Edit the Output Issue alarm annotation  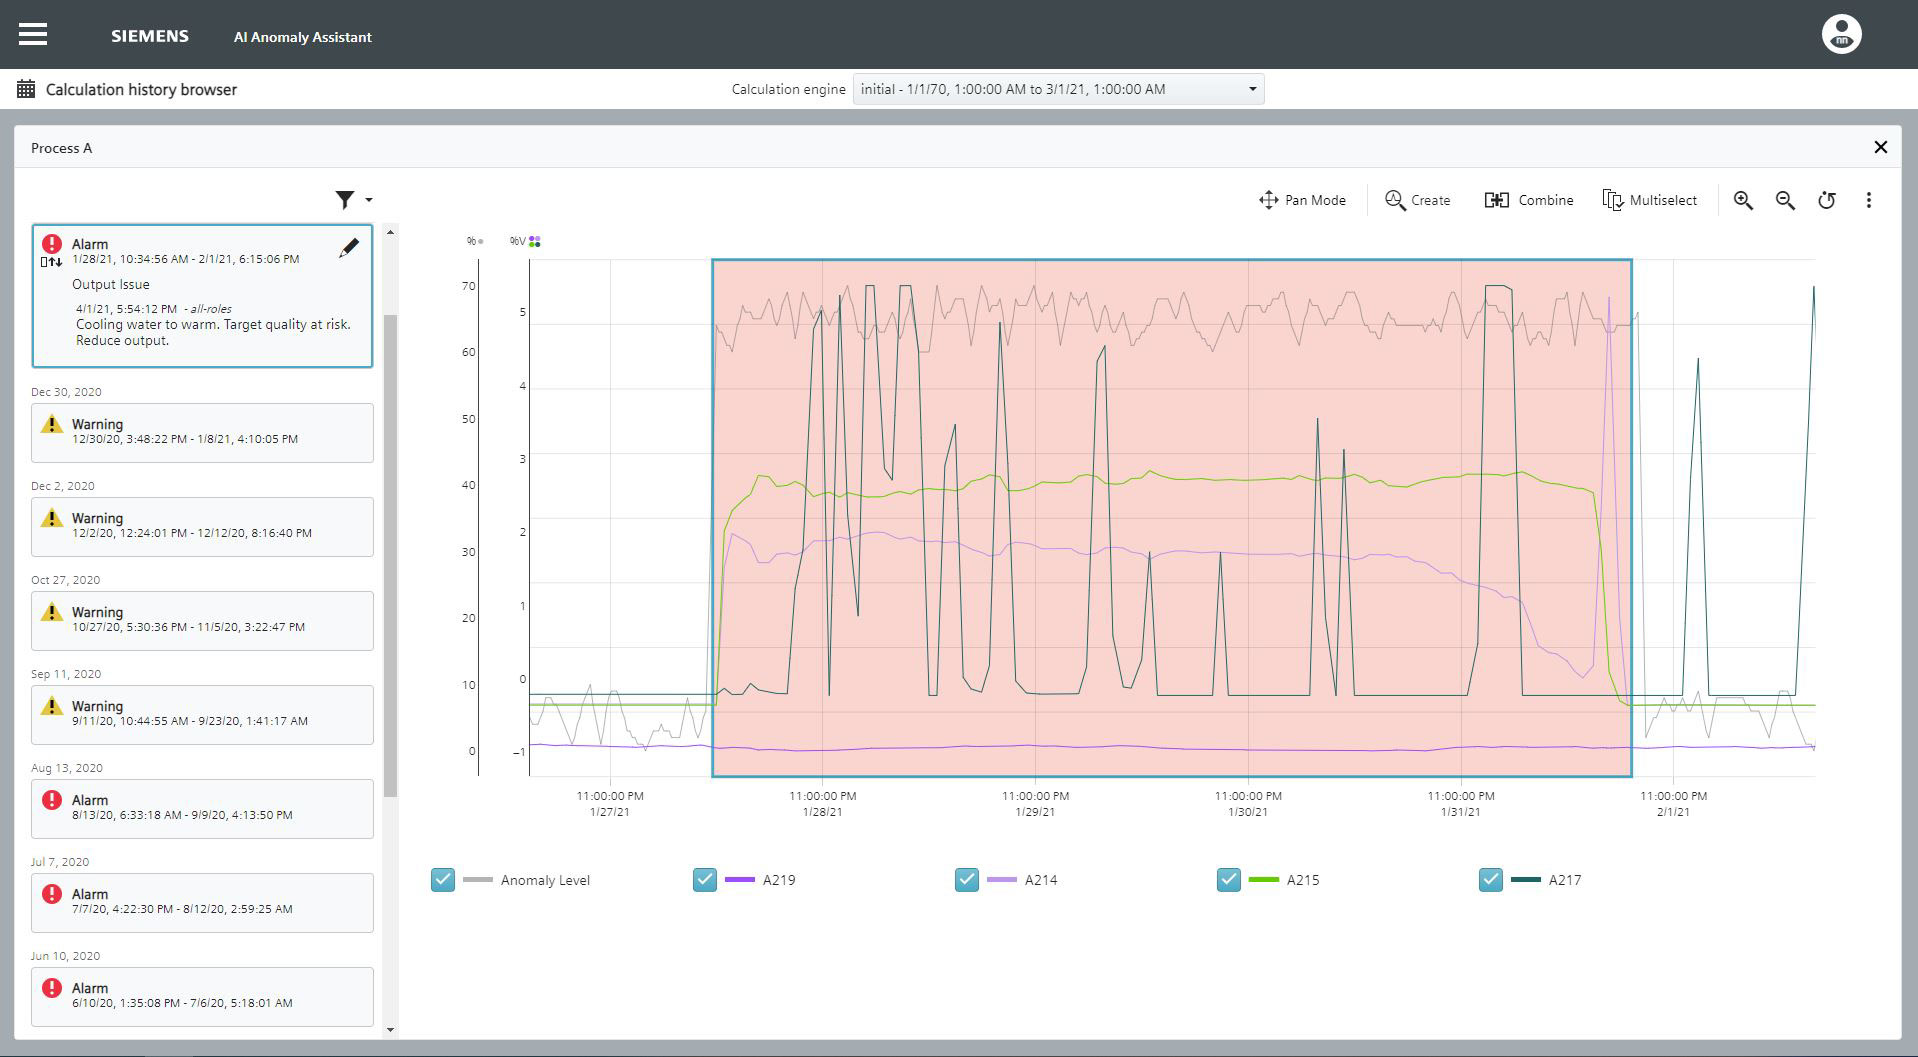pos(348,248)
